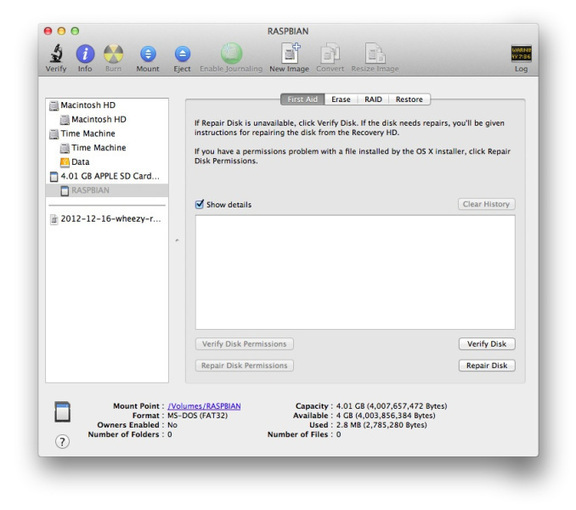Select the indented Time Machine volume
Screen dimensions: 576x510
[x=107, y=148]
